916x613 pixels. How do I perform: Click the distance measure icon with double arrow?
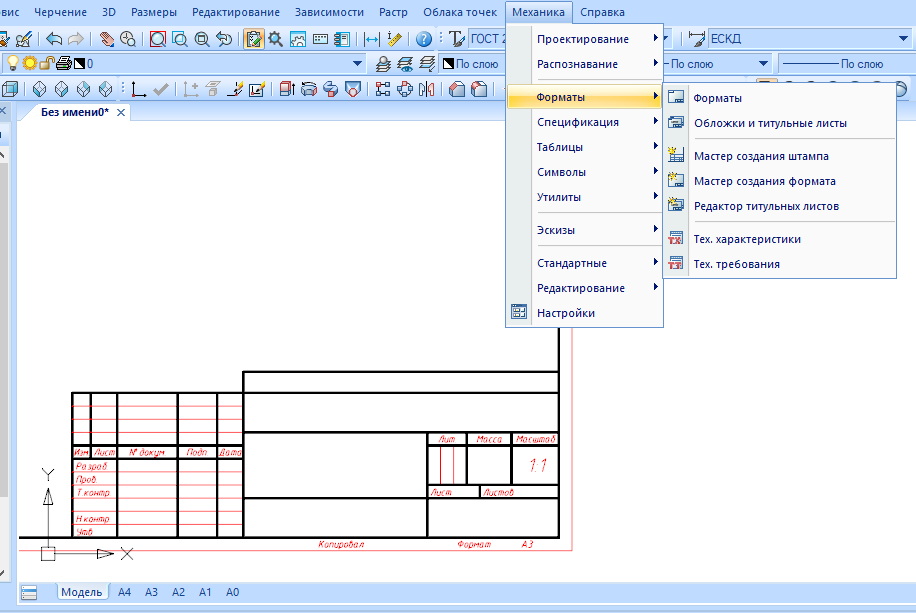pyautogui.click(x=372, y=39)
